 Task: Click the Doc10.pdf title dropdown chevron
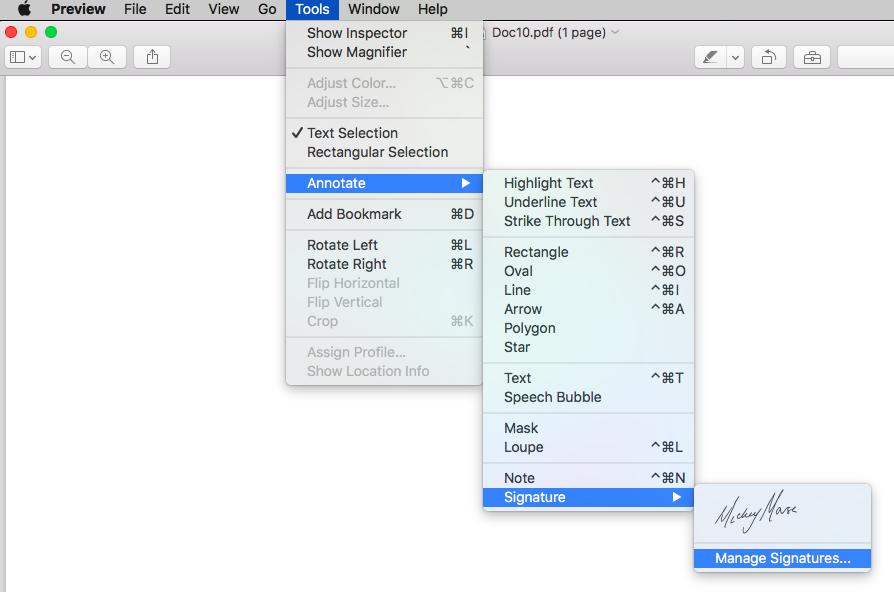[615, 33]
